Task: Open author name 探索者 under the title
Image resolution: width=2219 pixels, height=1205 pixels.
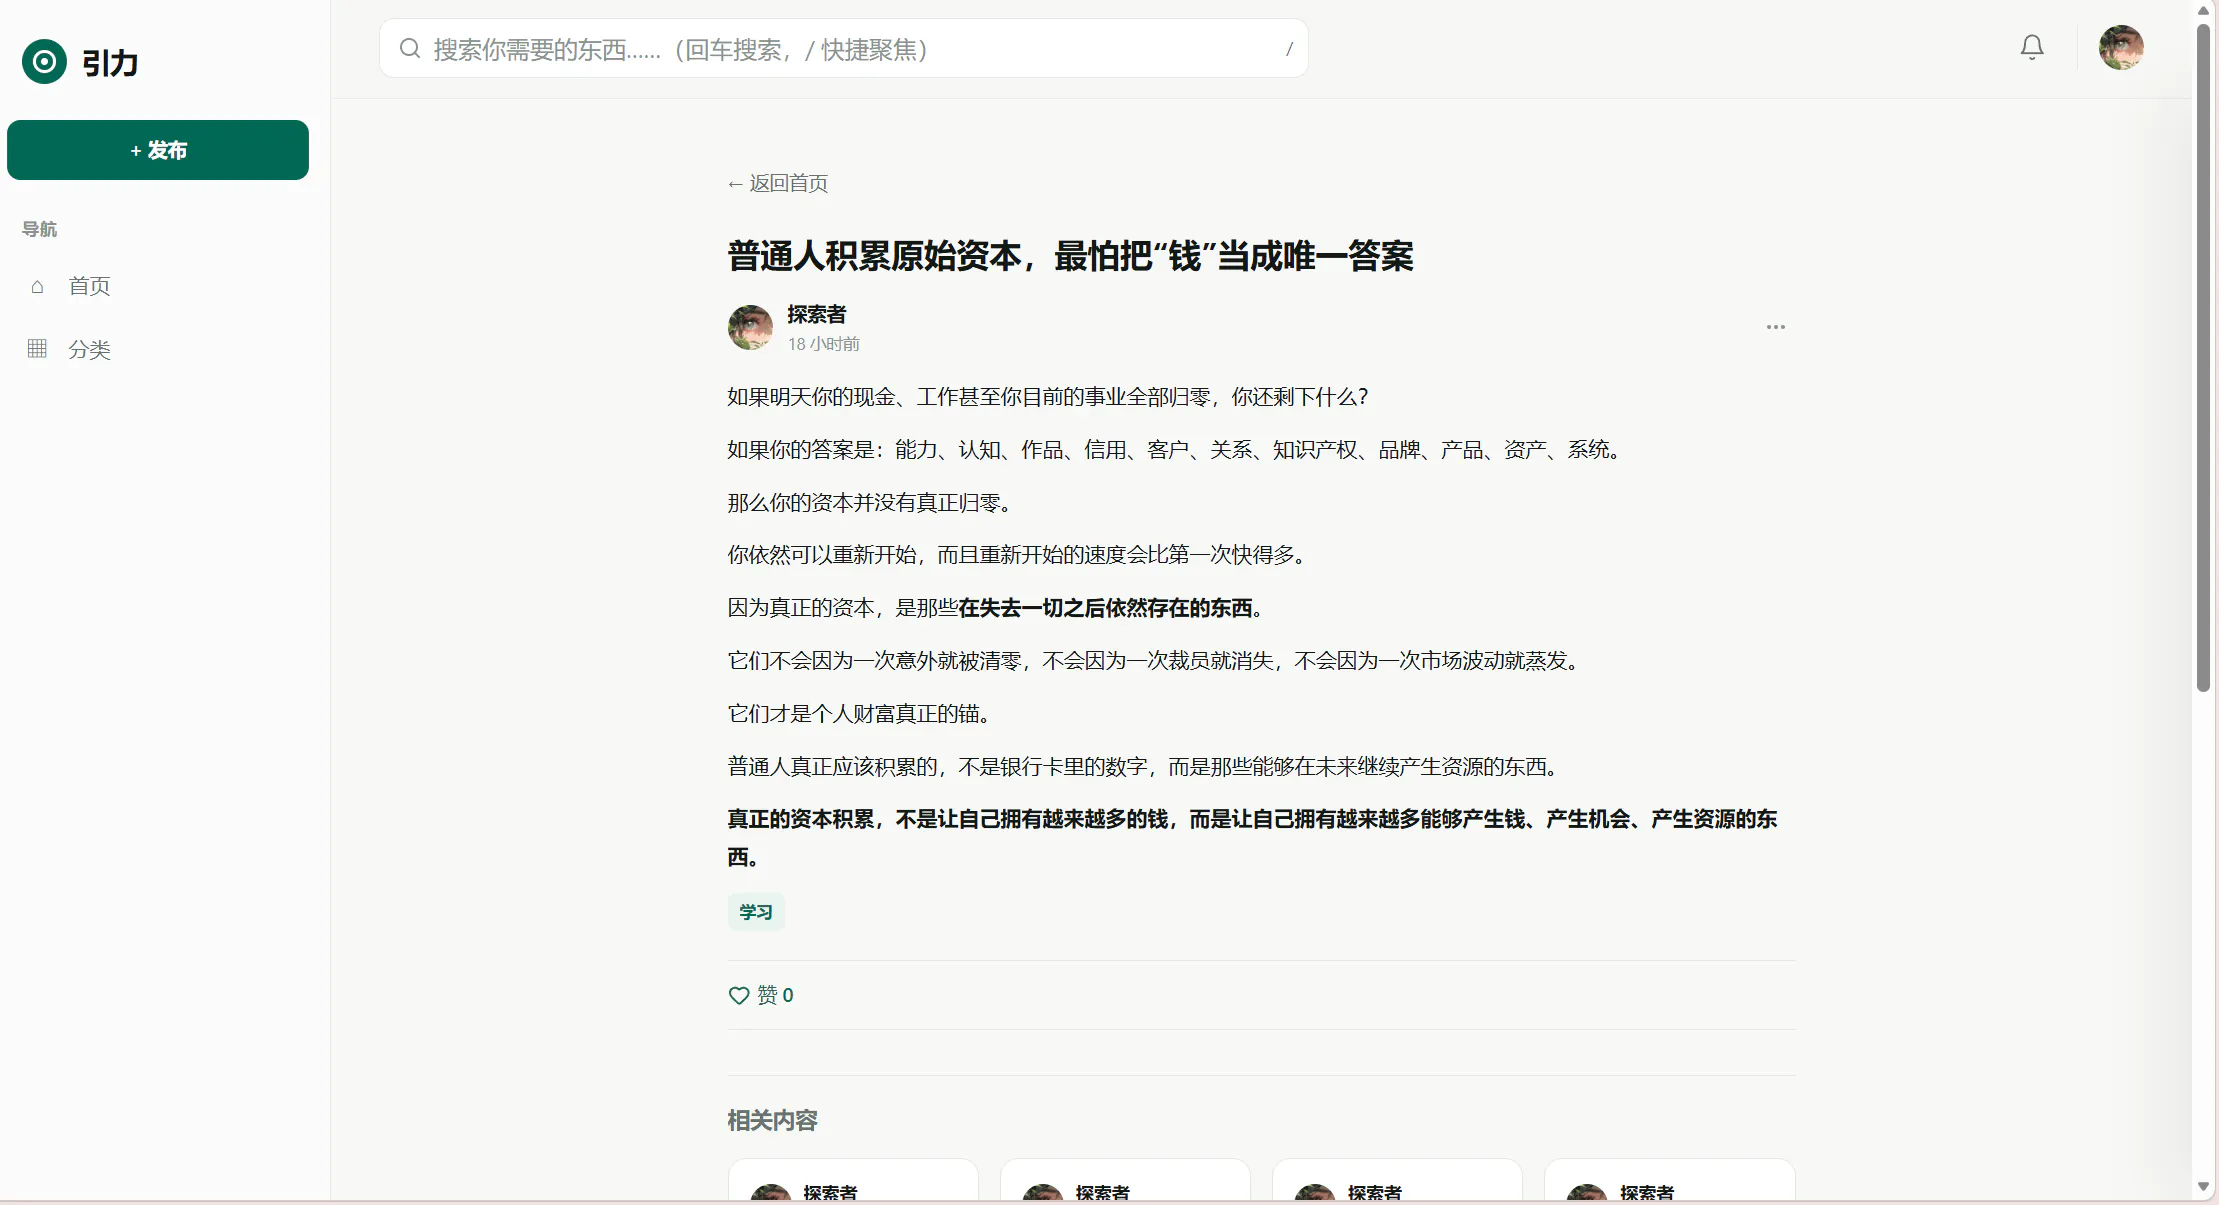Action: [816, 314]
